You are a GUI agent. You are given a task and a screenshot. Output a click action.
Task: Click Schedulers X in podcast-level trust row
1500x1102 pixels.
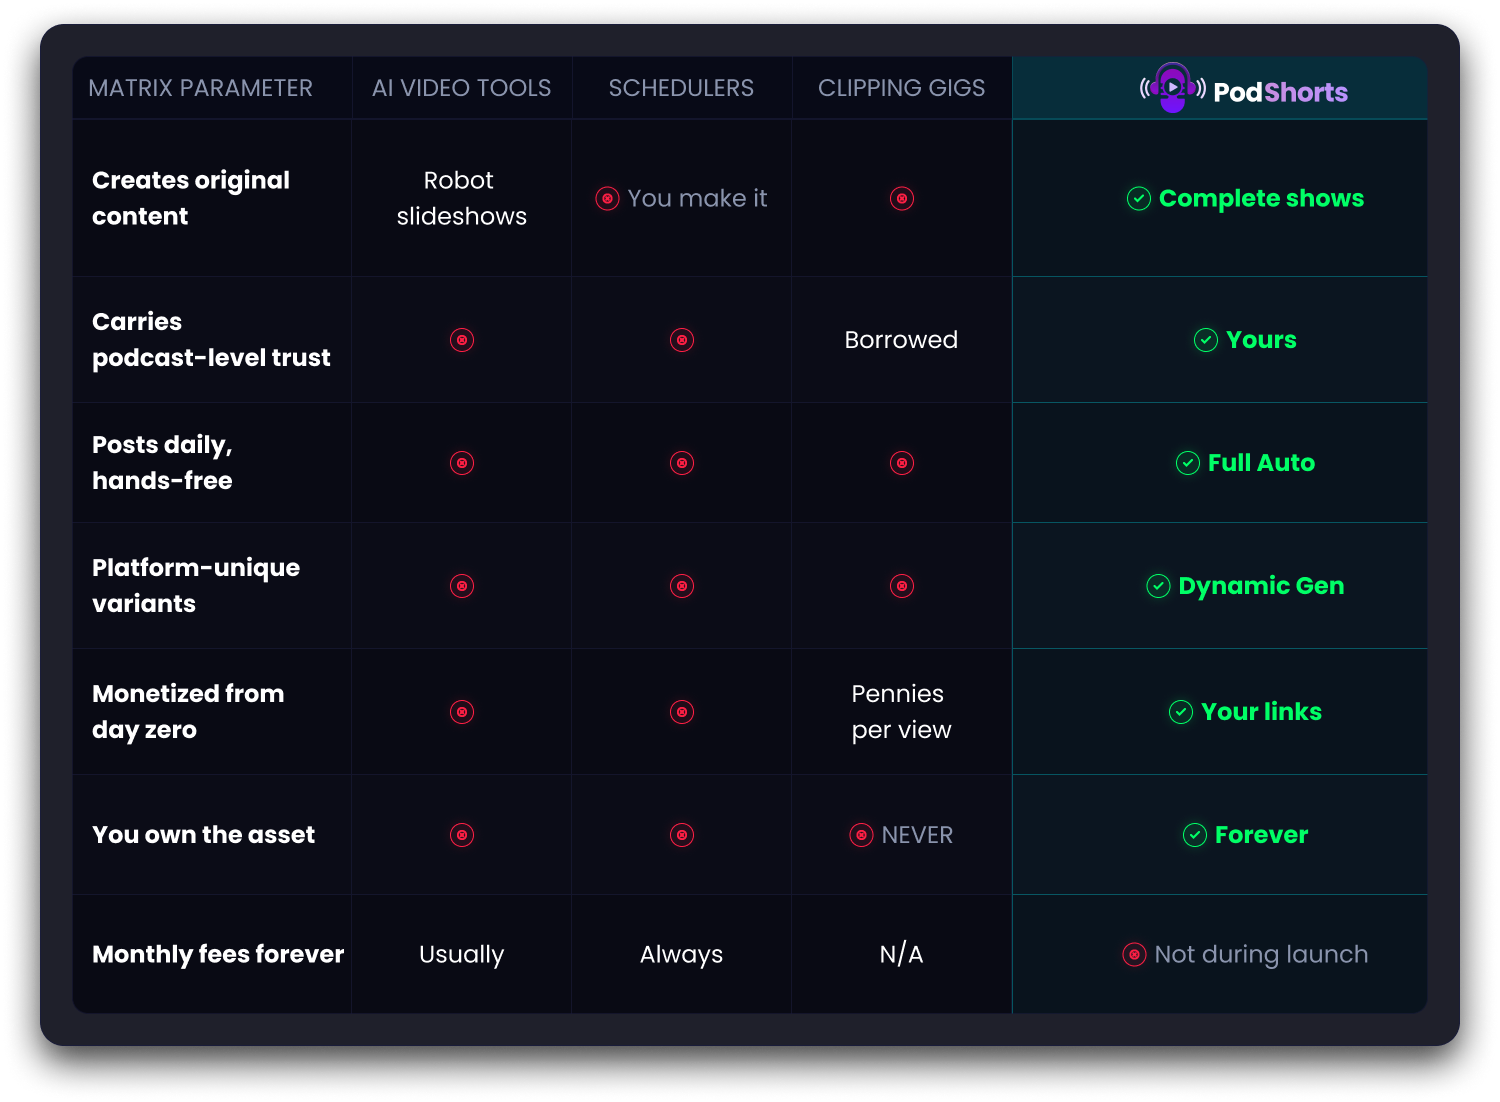682,340
